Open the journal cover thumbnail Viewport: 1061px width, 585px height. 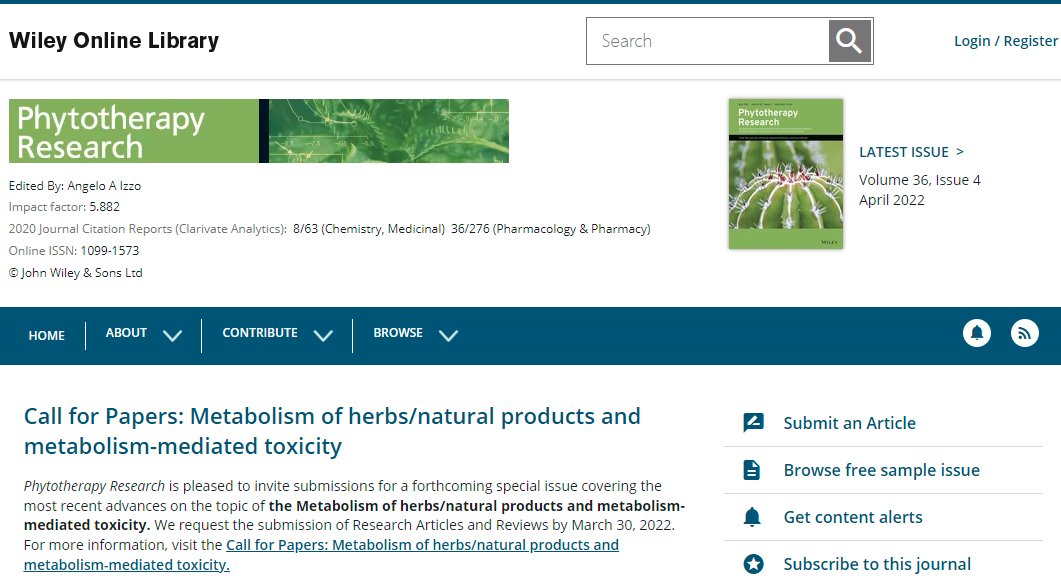pyautogui.click(x=785, y=173)
